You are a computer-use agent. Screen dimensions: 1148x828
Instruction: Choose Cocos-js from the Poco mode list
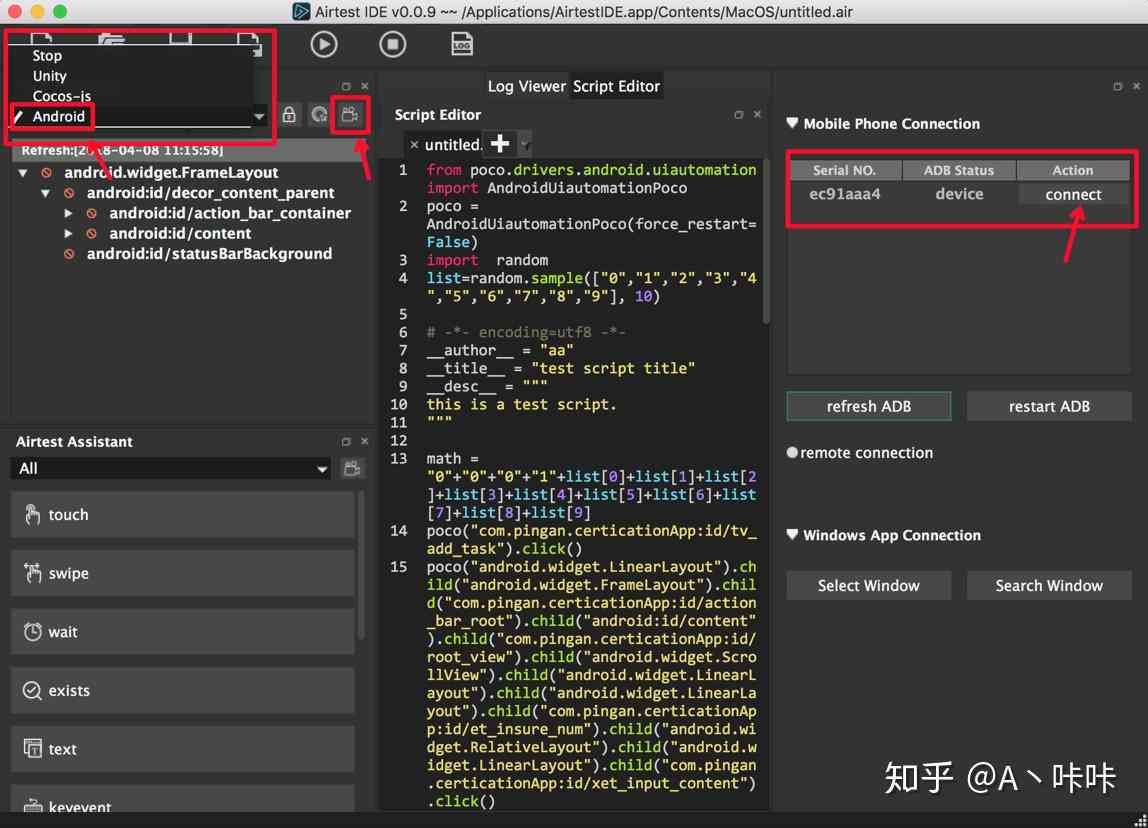pyautogui.click(x=62, y=96)
